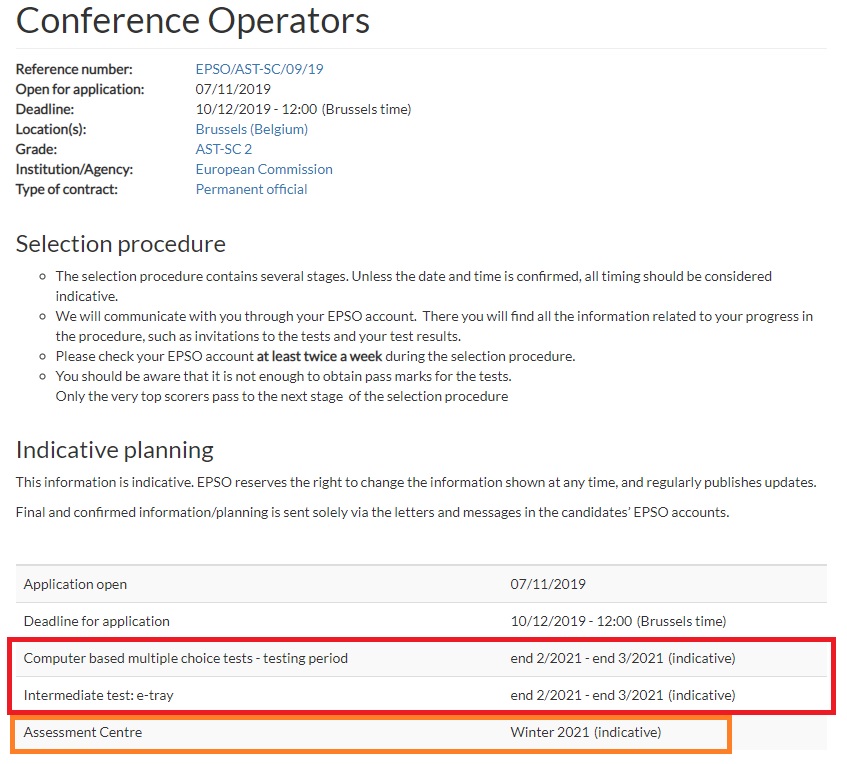This screenshot has width=847, height=764.
Task: Select the Assessment Centre row label
Action: click(x=83, y=732)
